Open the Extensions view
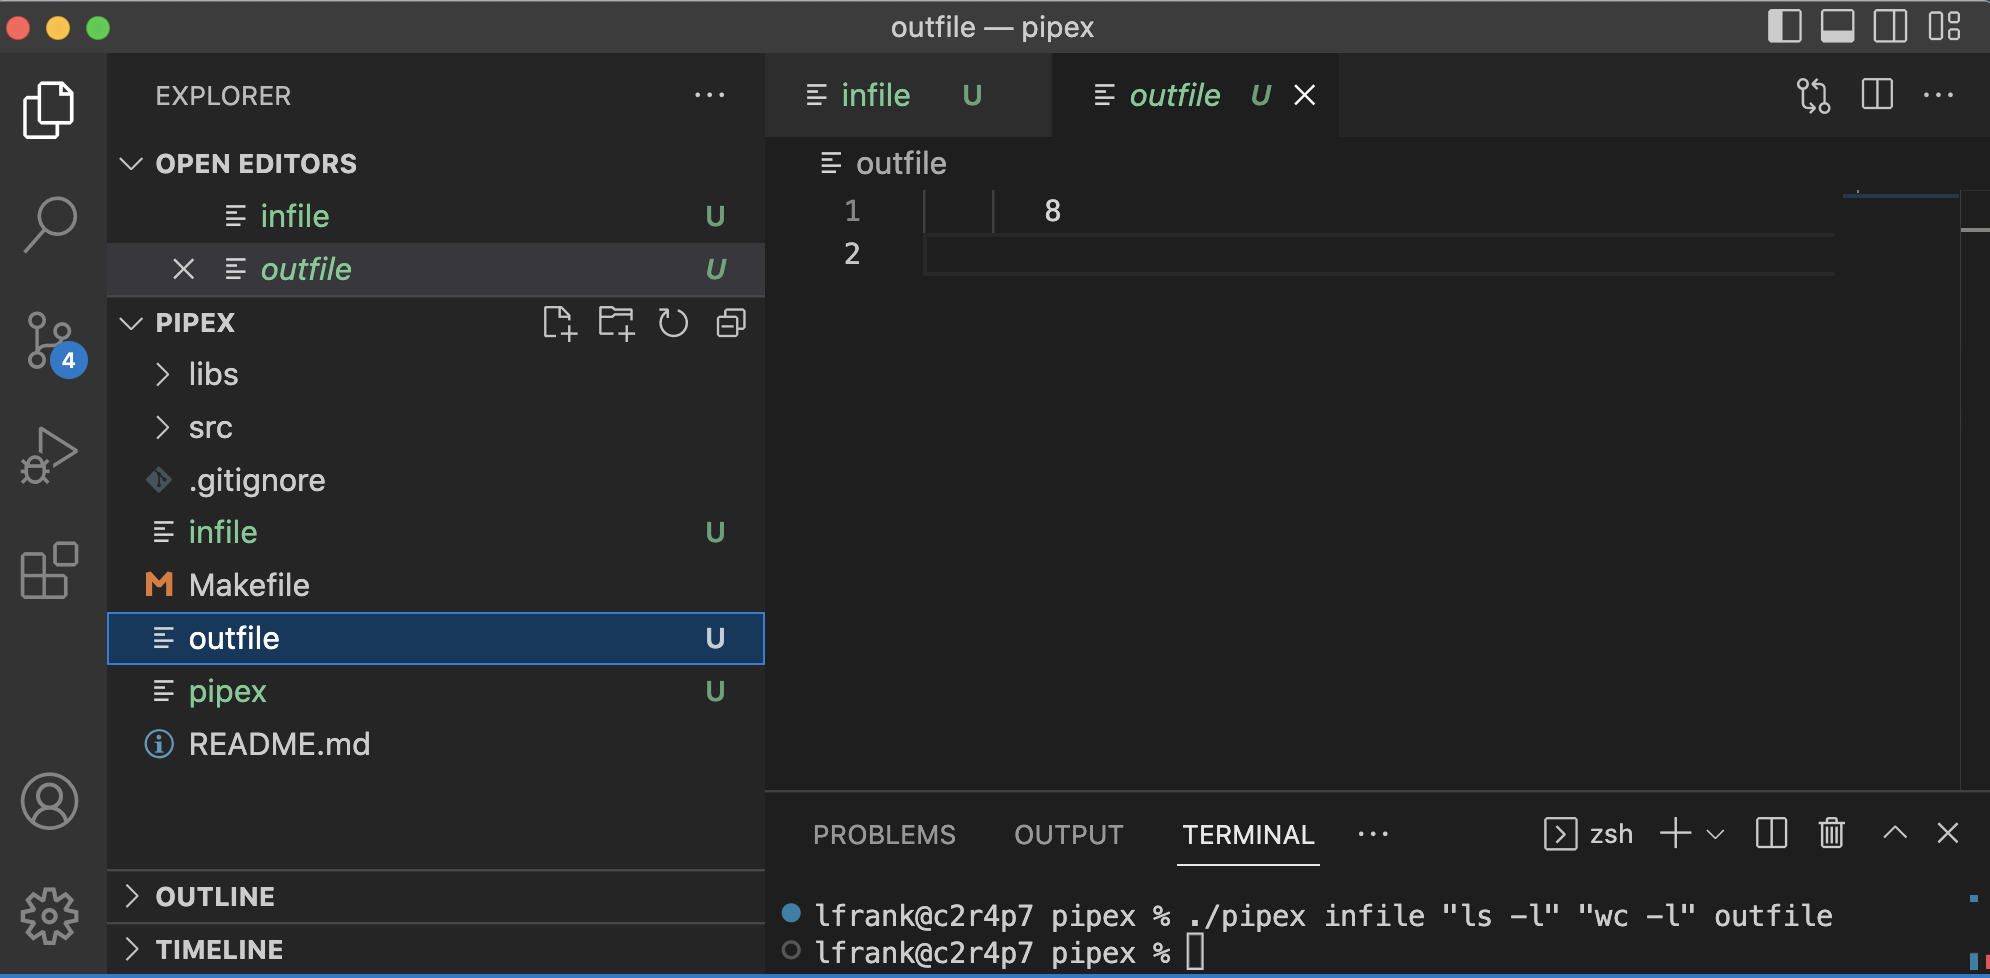 (x=48, y=571)
